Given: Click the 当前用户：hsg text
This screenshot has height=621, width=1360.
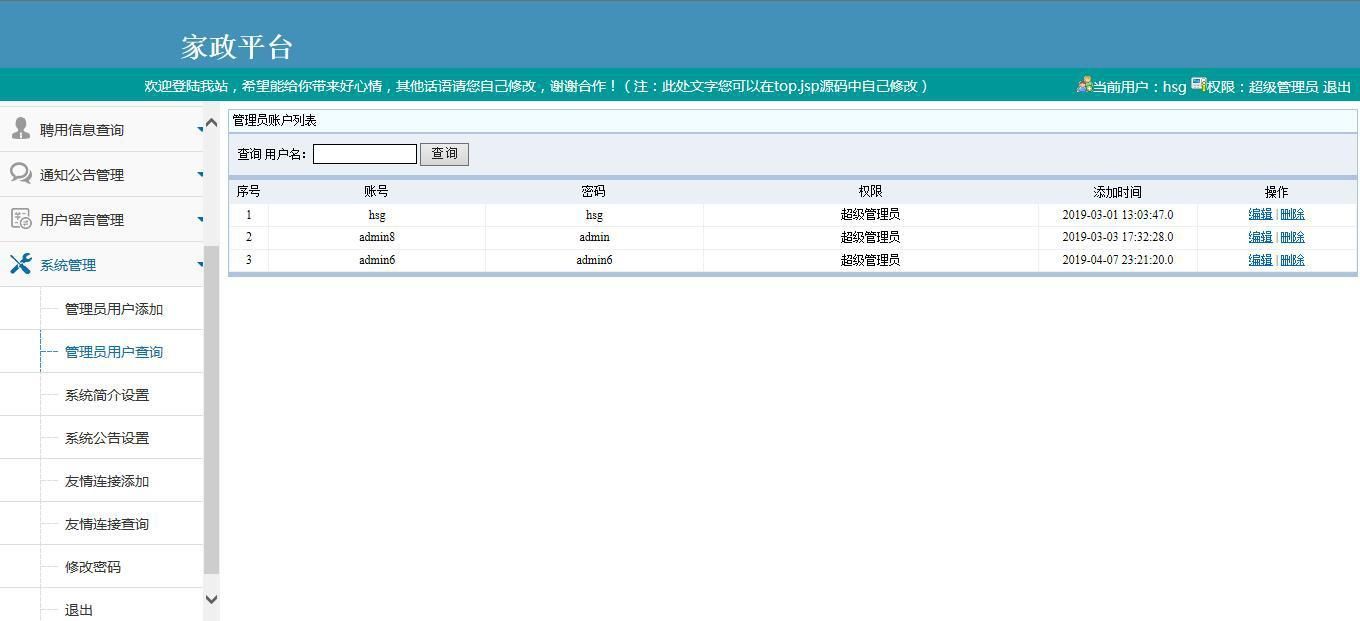Looking at the screenshot, I should (1139, 87).
